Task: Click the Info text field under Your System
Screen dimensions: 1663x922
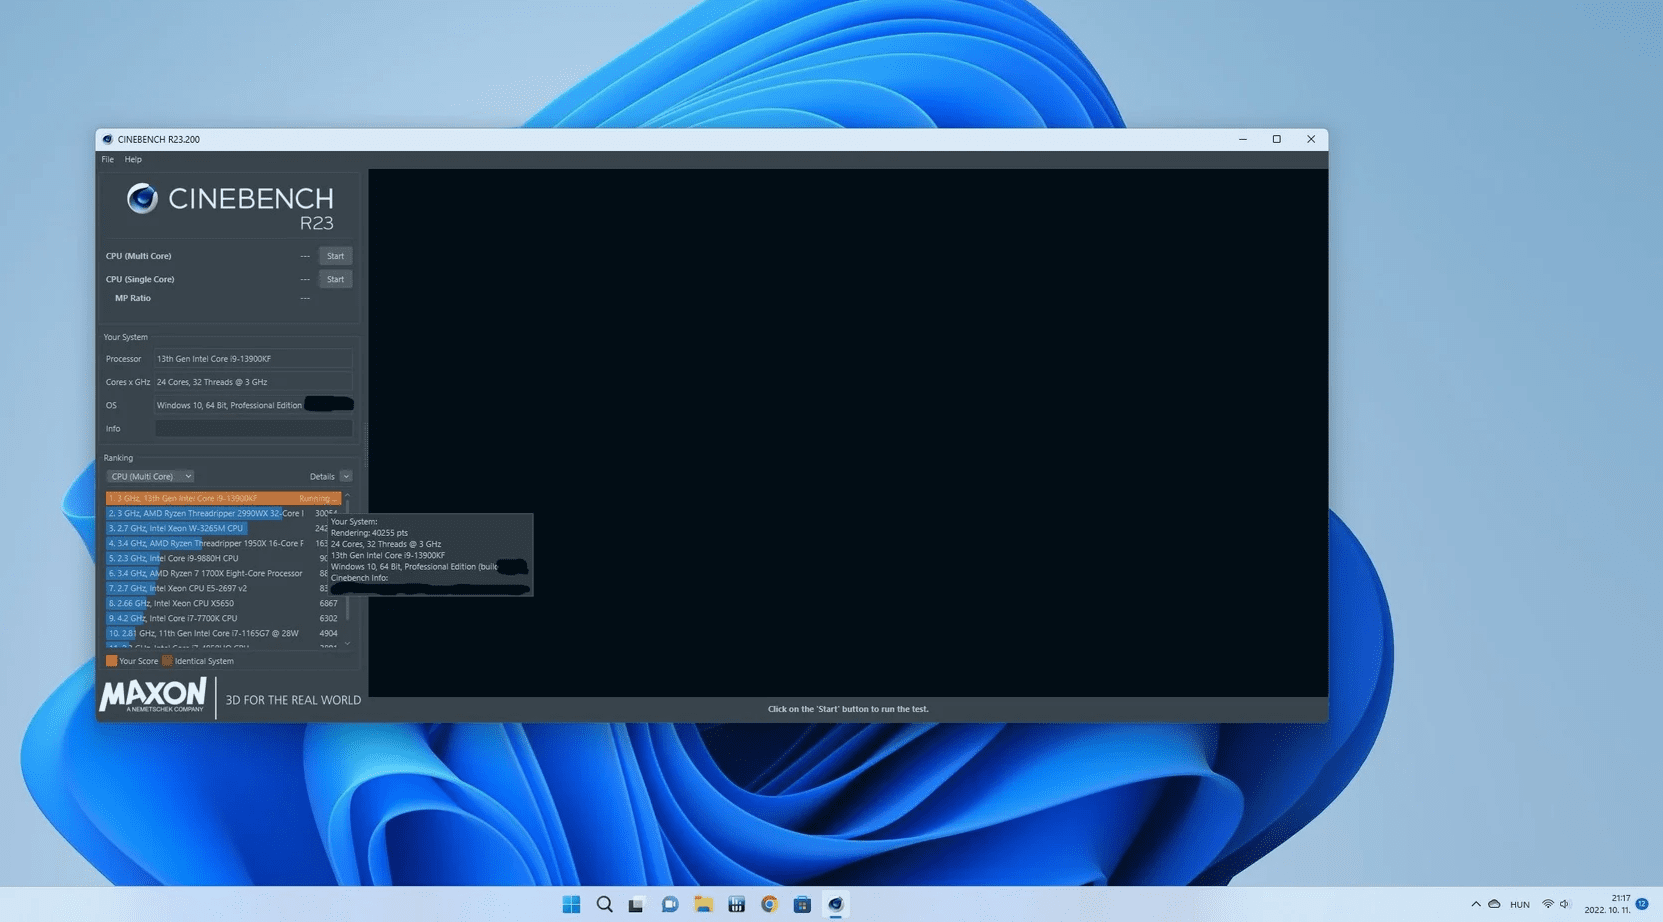Action: (254, 428)
